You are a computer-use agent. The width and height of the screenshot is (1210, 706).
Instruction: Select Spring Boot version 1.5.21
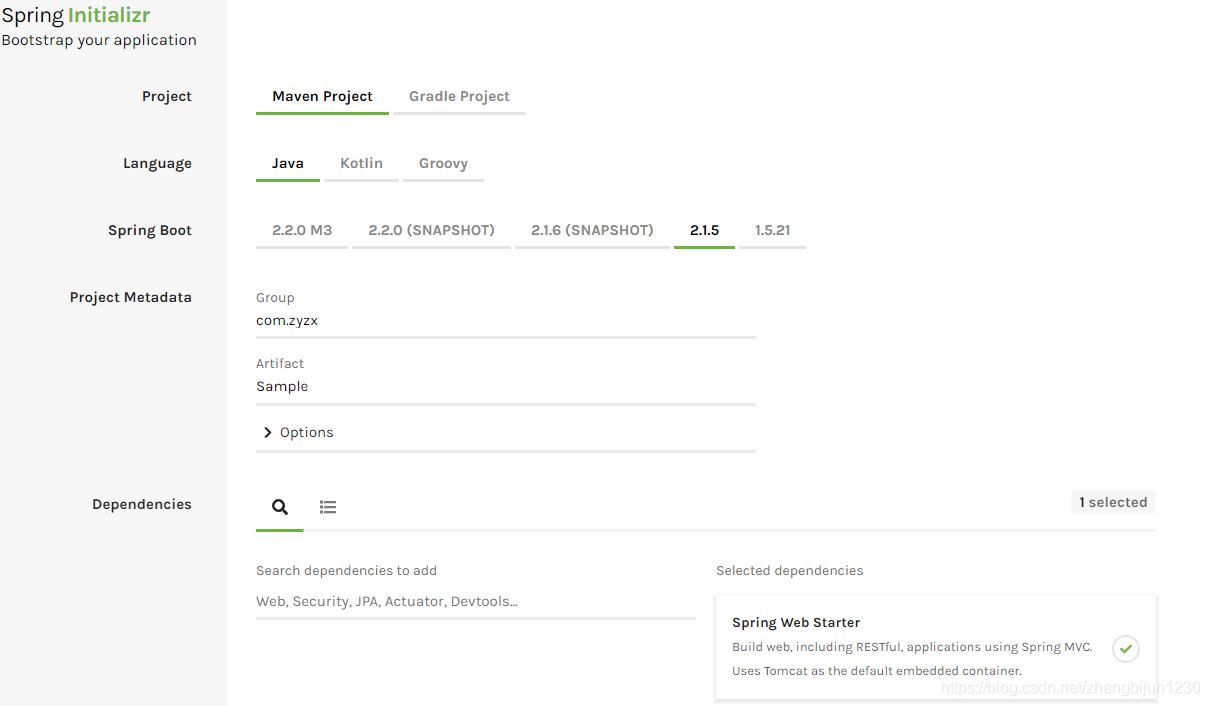click(772, 231)
